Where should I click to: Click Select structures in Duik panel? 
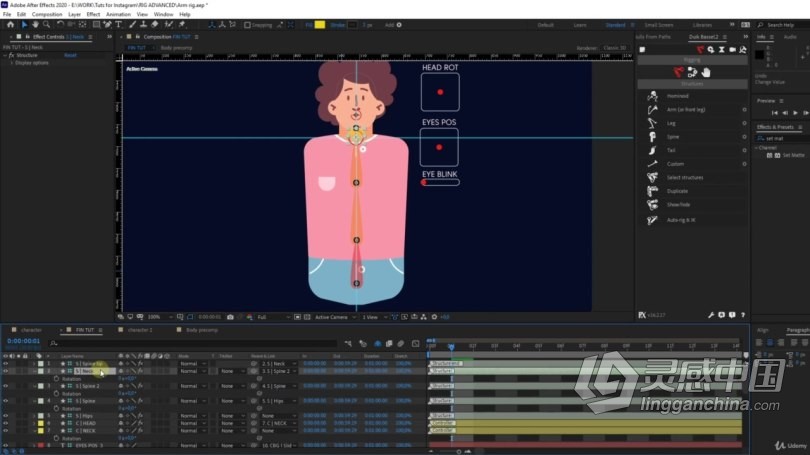coord(684,178)
